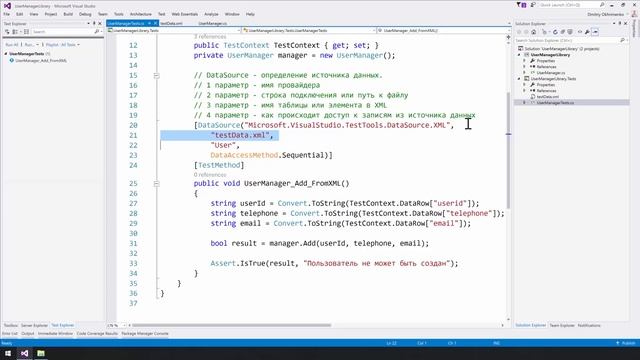Click the Visual Studio logo in title bar
The width and height of the screenshot is (640, 360).
(7, 6)
